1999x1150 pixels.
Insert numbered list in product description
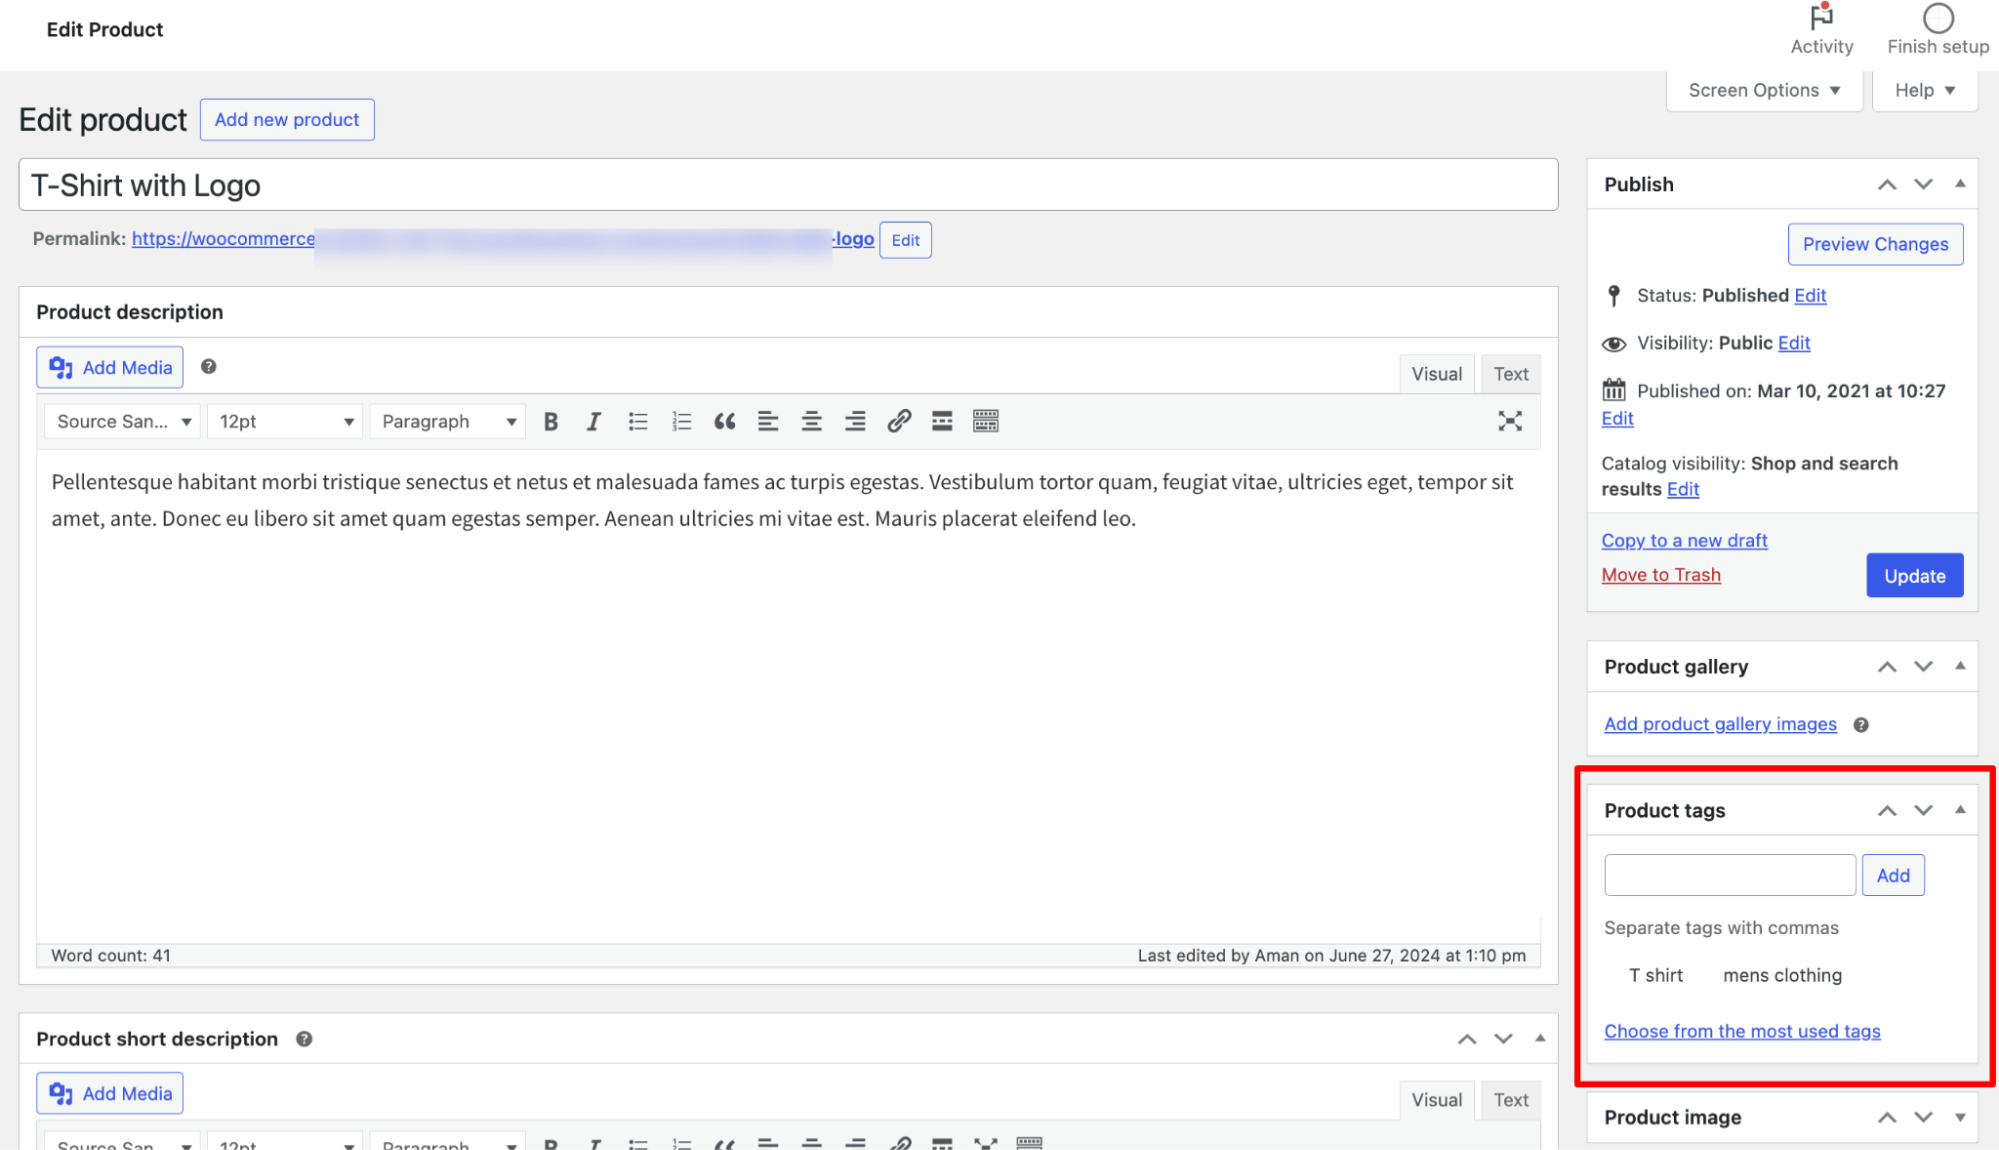click(682, 422)
